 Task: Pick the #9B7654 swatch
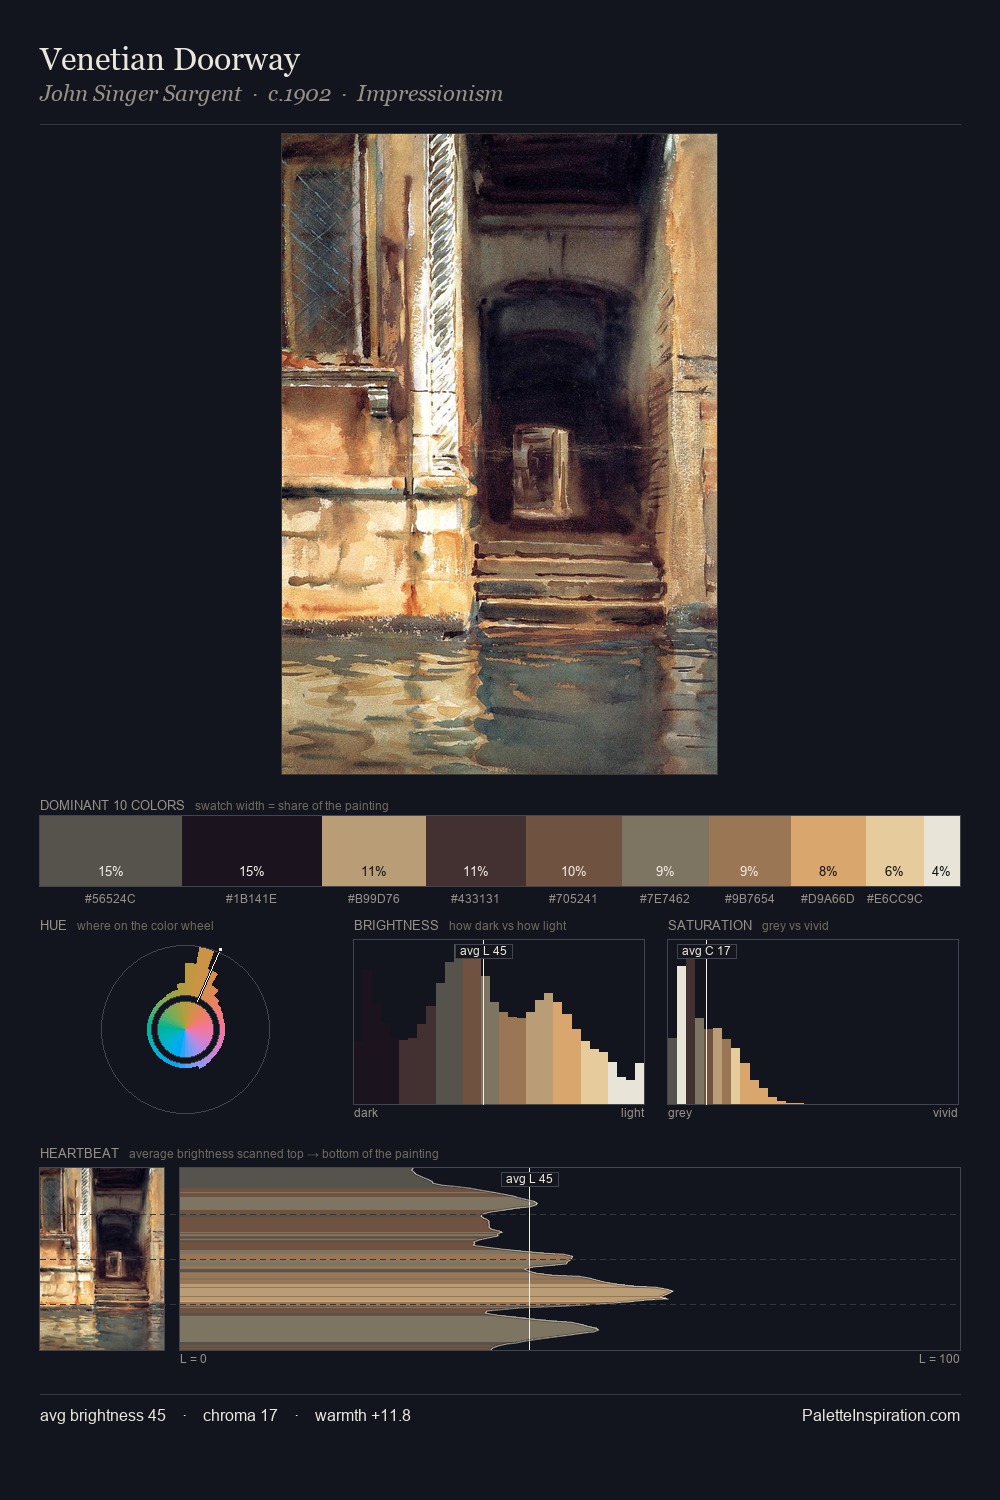[750, 851]
